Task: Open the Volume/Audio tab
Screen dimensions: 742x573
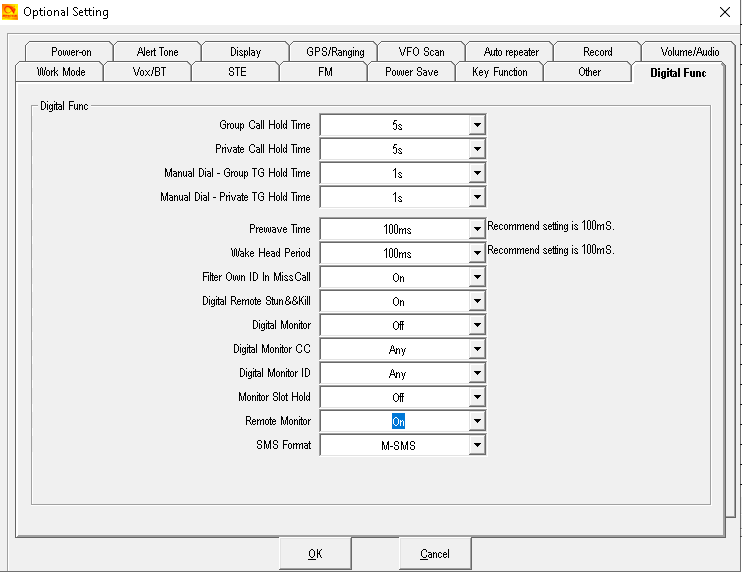Action: click(x=689, y=52)
